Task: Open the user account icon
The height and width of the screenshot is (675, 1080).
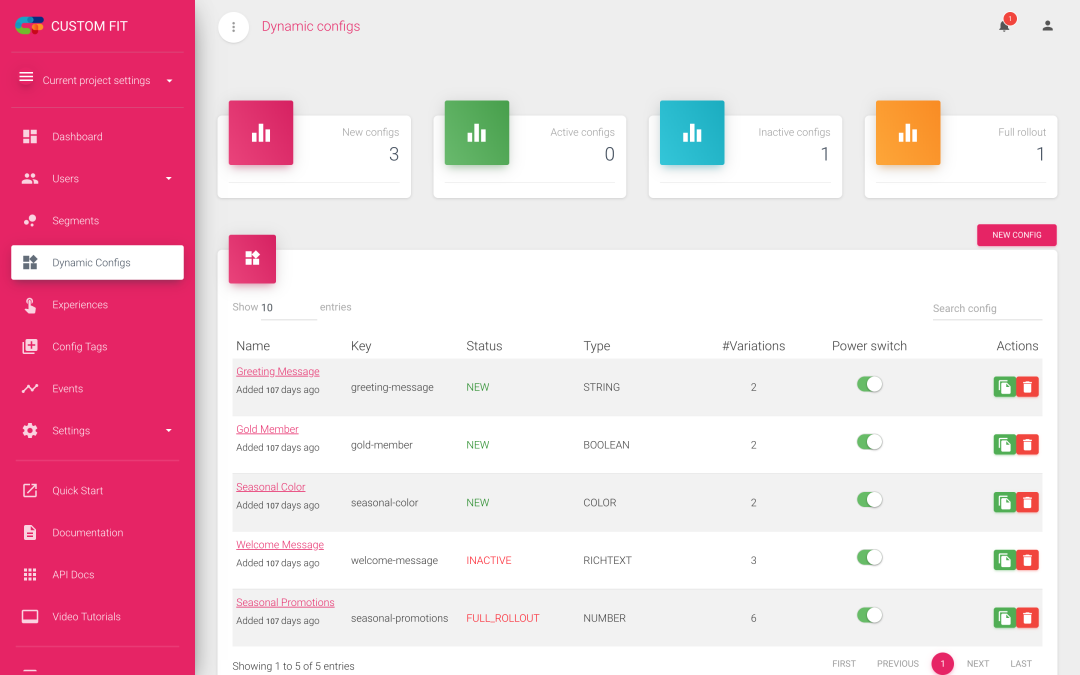Action: pos(1047,26)
